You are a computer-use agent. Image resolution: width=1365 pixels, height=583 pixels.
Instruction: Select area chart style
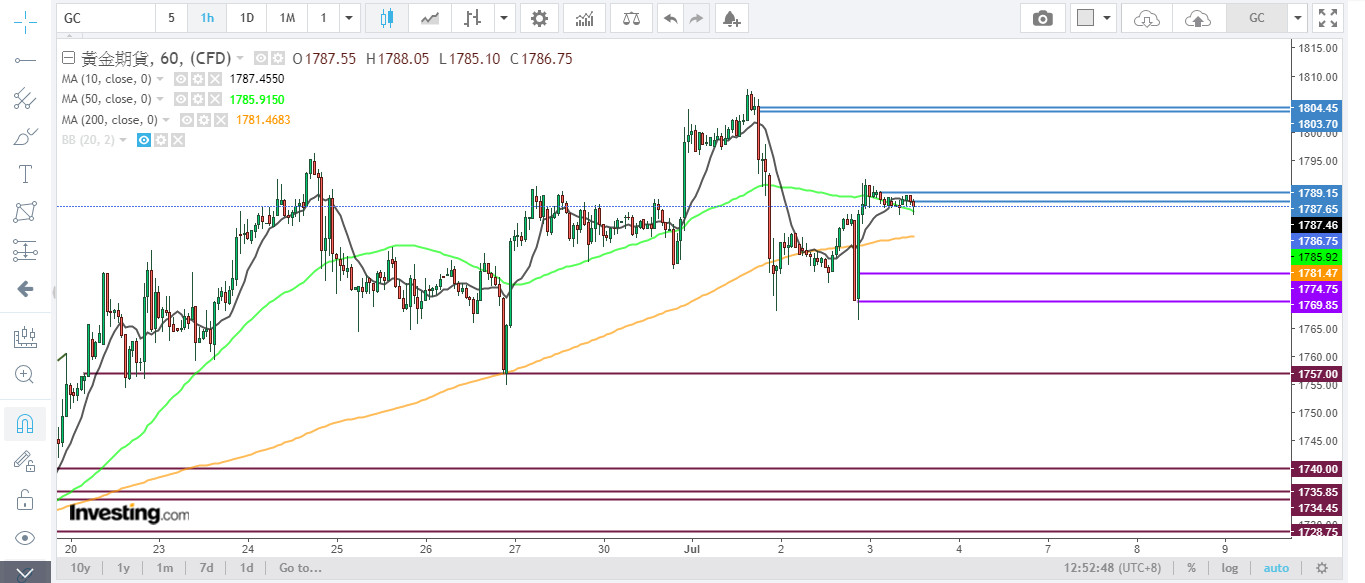[430, 18]
